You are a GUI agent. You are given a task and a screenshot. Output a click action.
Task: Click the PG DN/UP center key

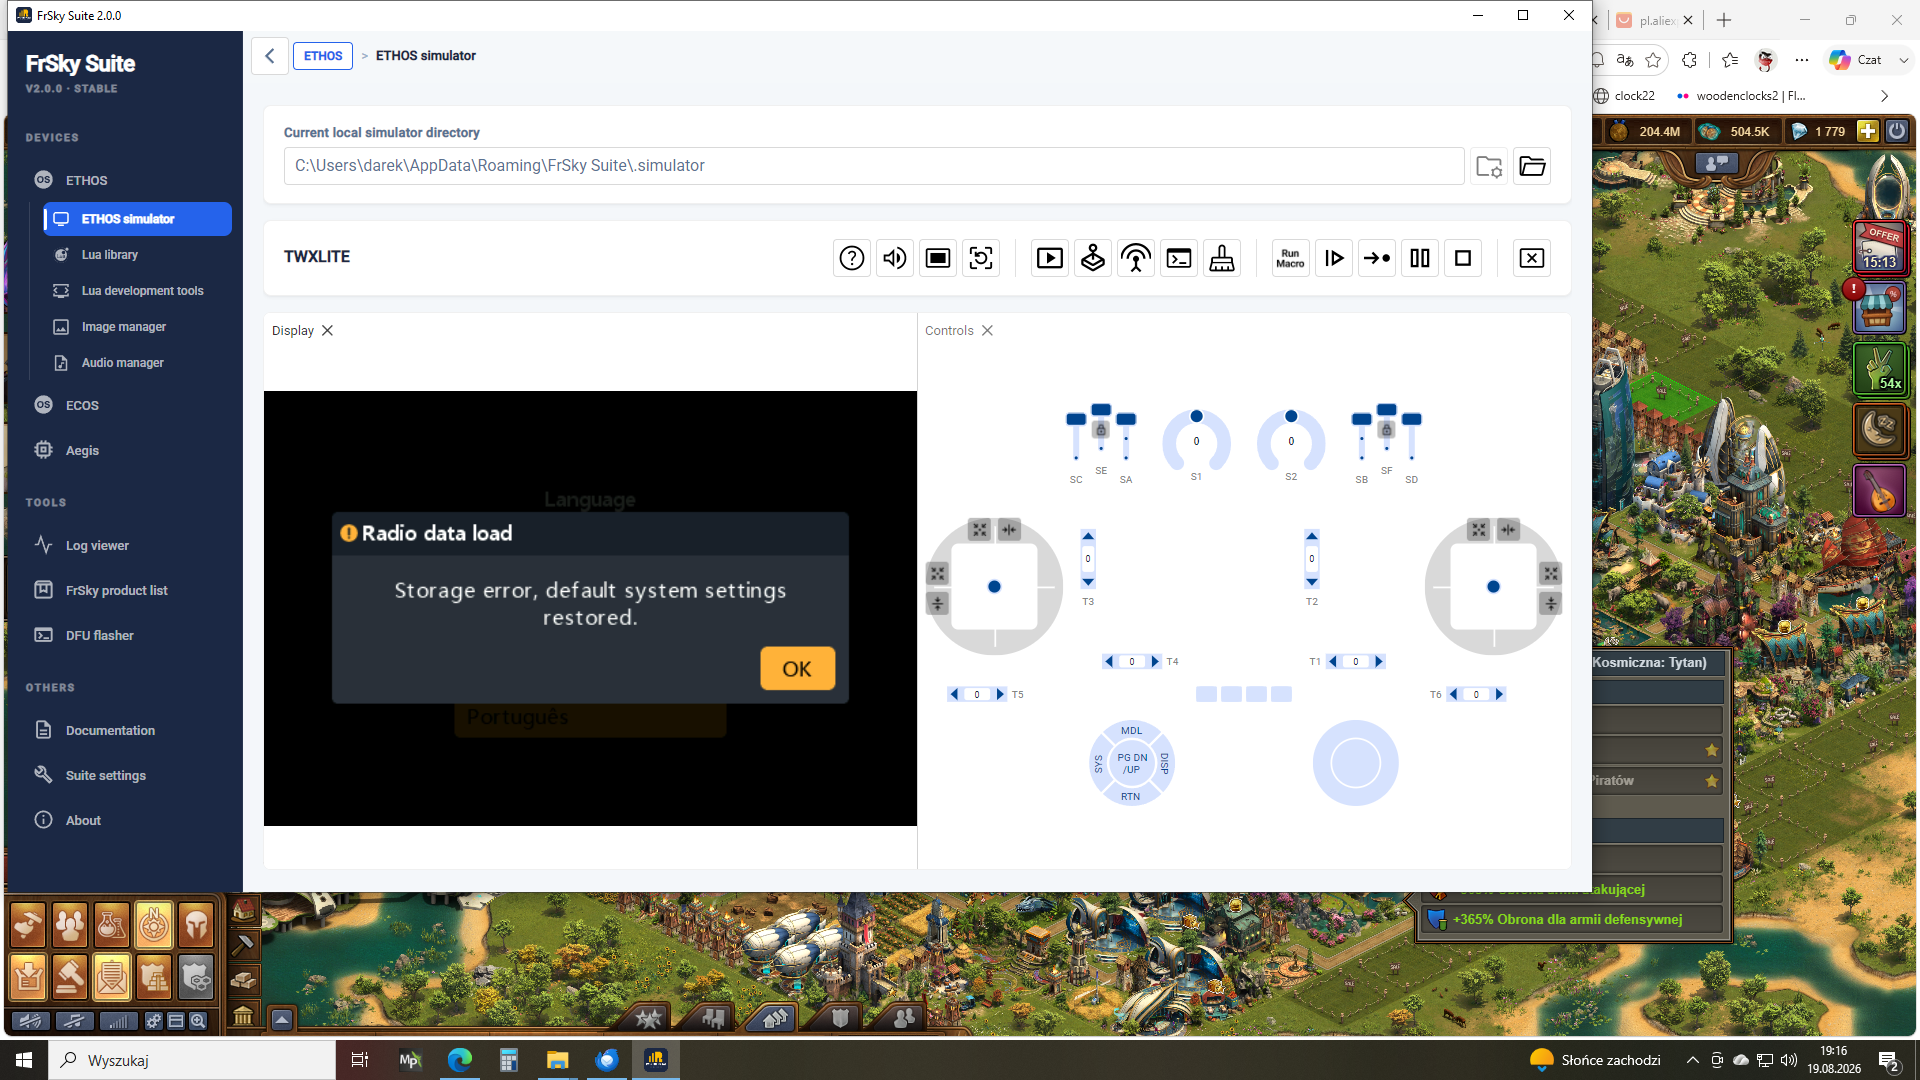1132,764
